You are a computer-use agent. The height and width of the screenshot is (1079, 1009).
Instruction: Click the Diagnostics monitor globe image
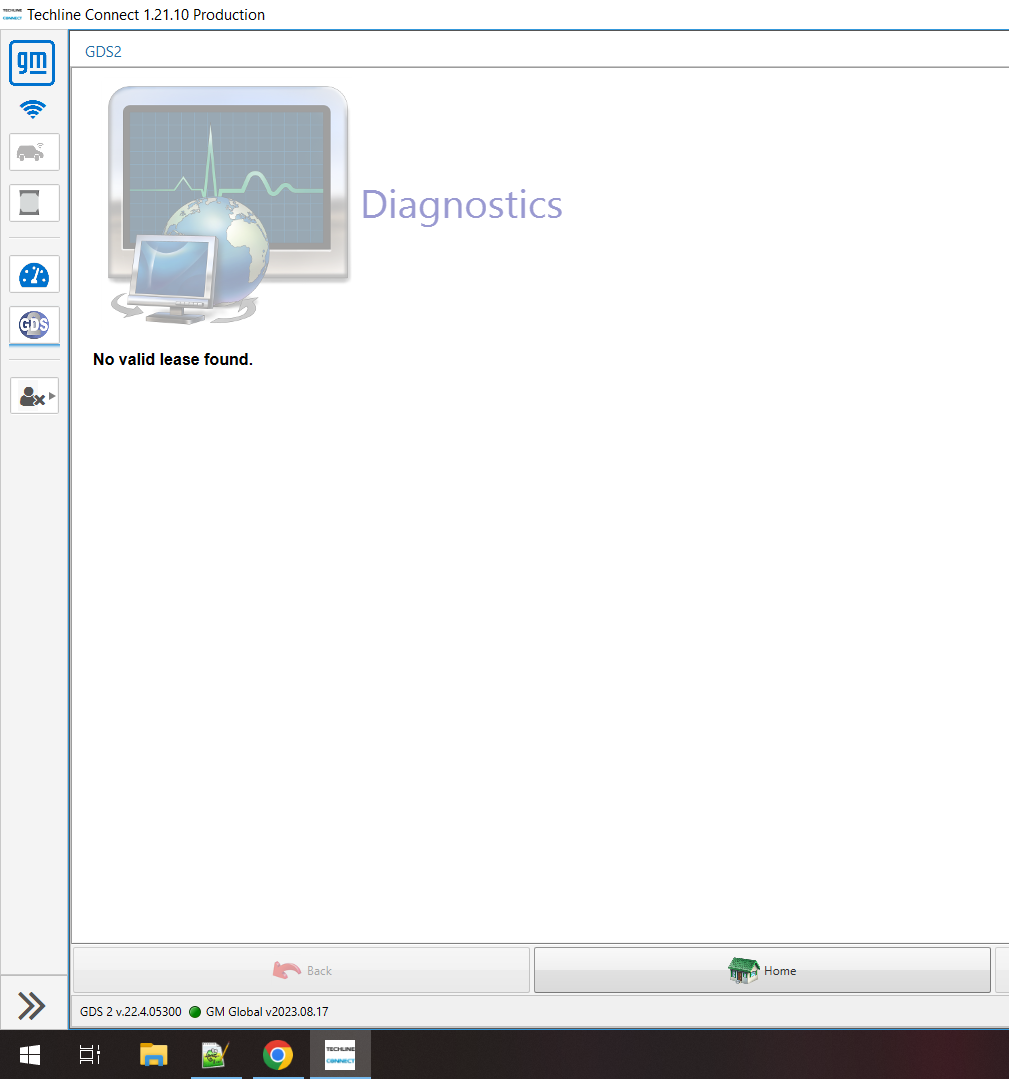tap(229, 205)
